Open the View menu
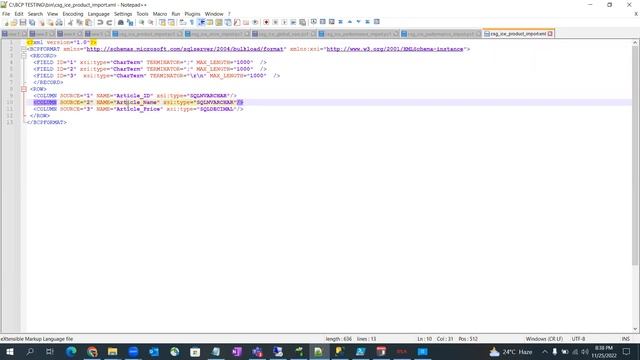This screenshot has width=640, height=360. pyautogui.click(x=53, y=14)
